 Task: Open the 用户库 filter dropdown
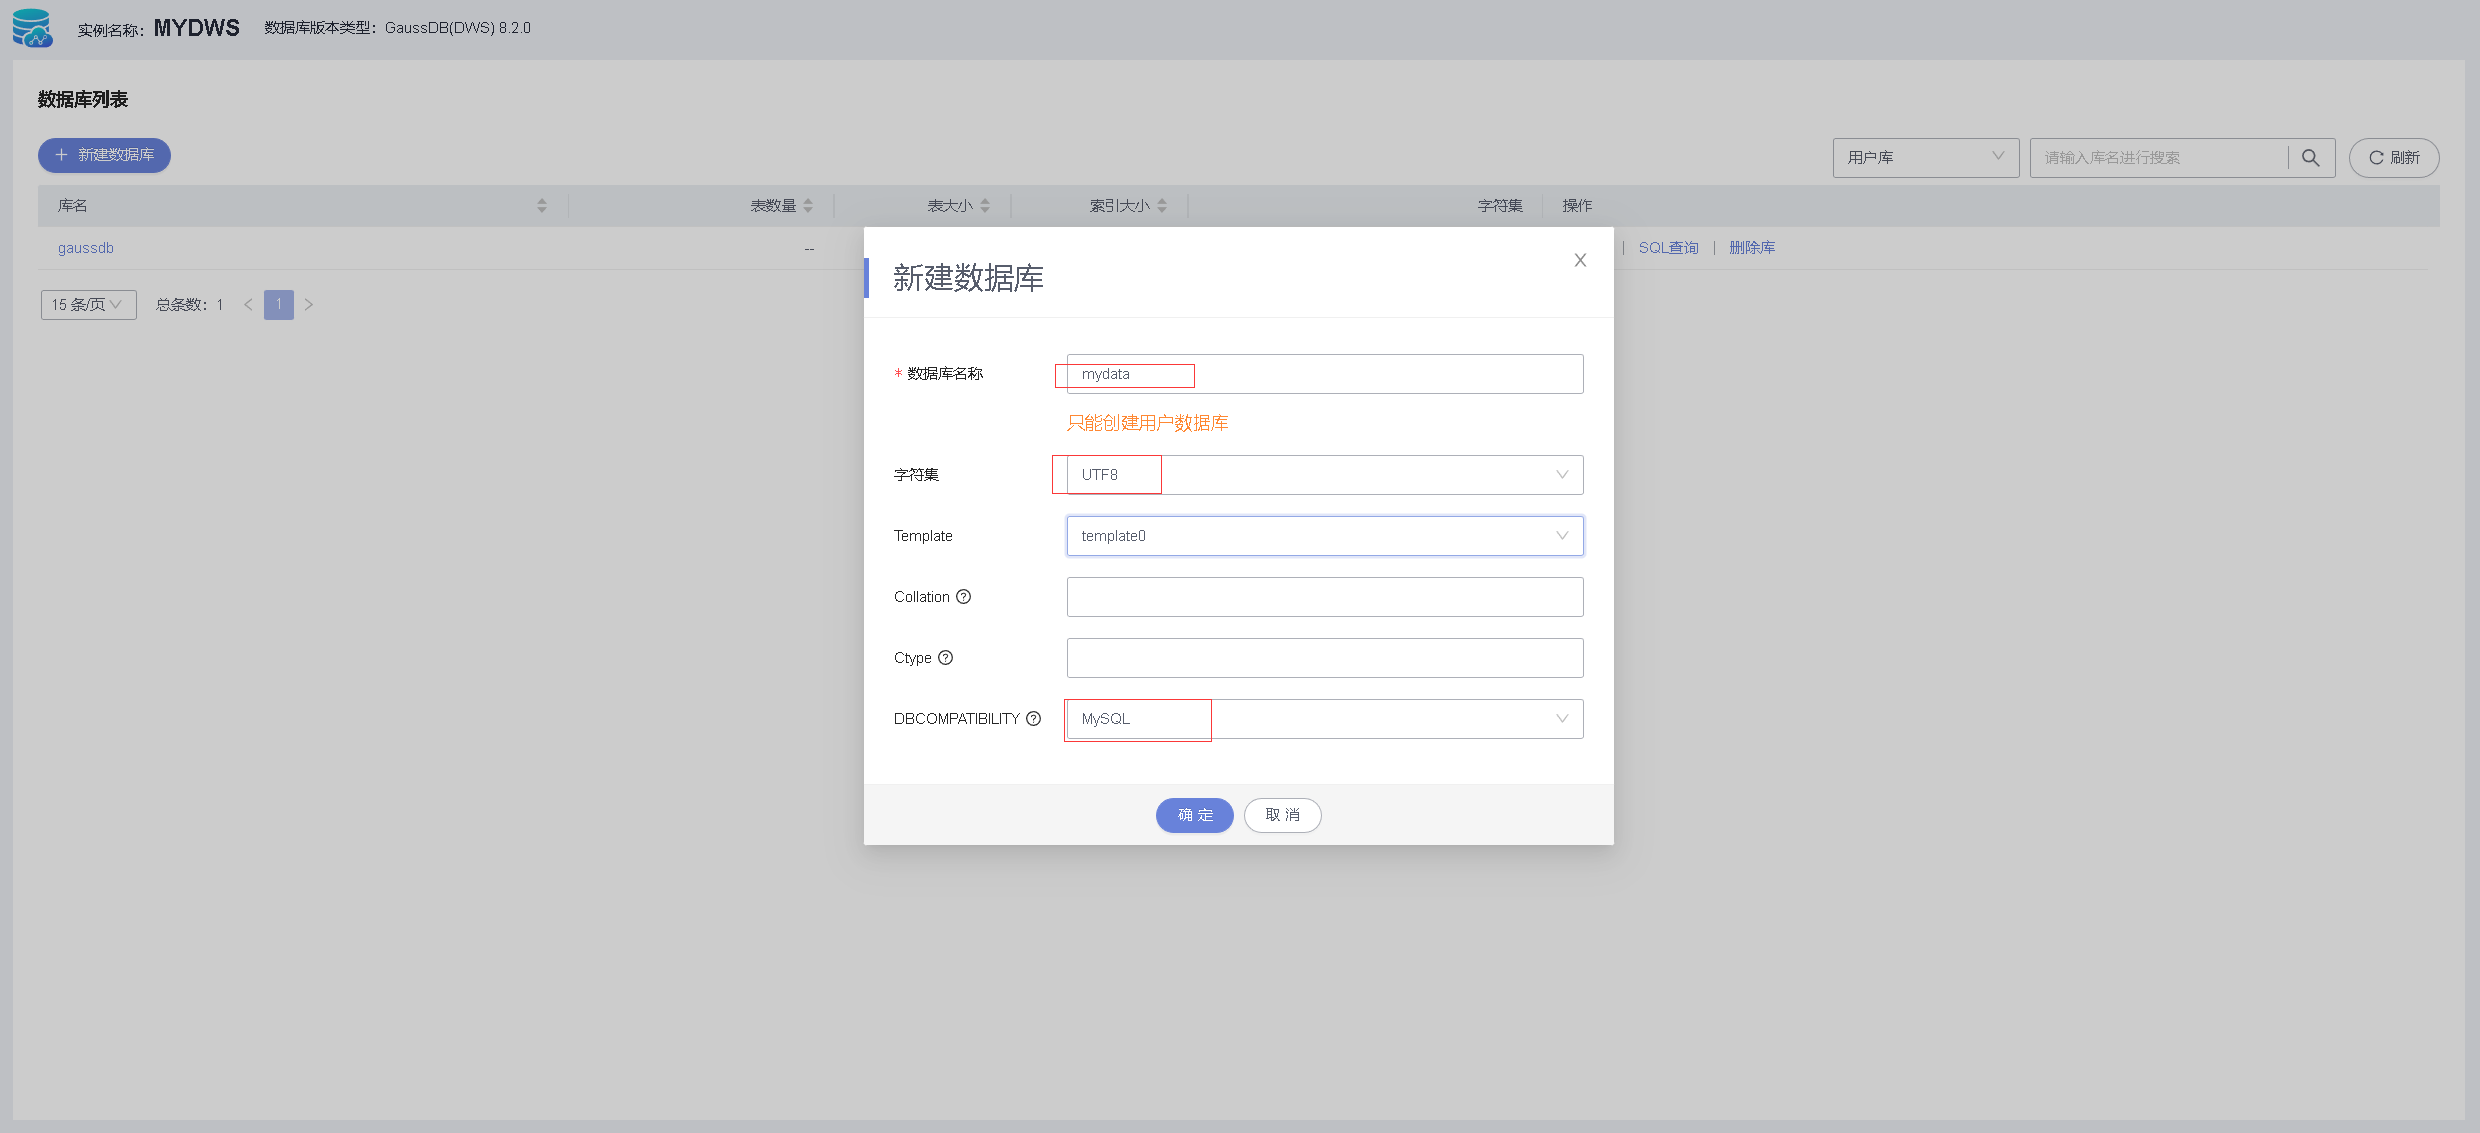click(x=1925, y=158)
